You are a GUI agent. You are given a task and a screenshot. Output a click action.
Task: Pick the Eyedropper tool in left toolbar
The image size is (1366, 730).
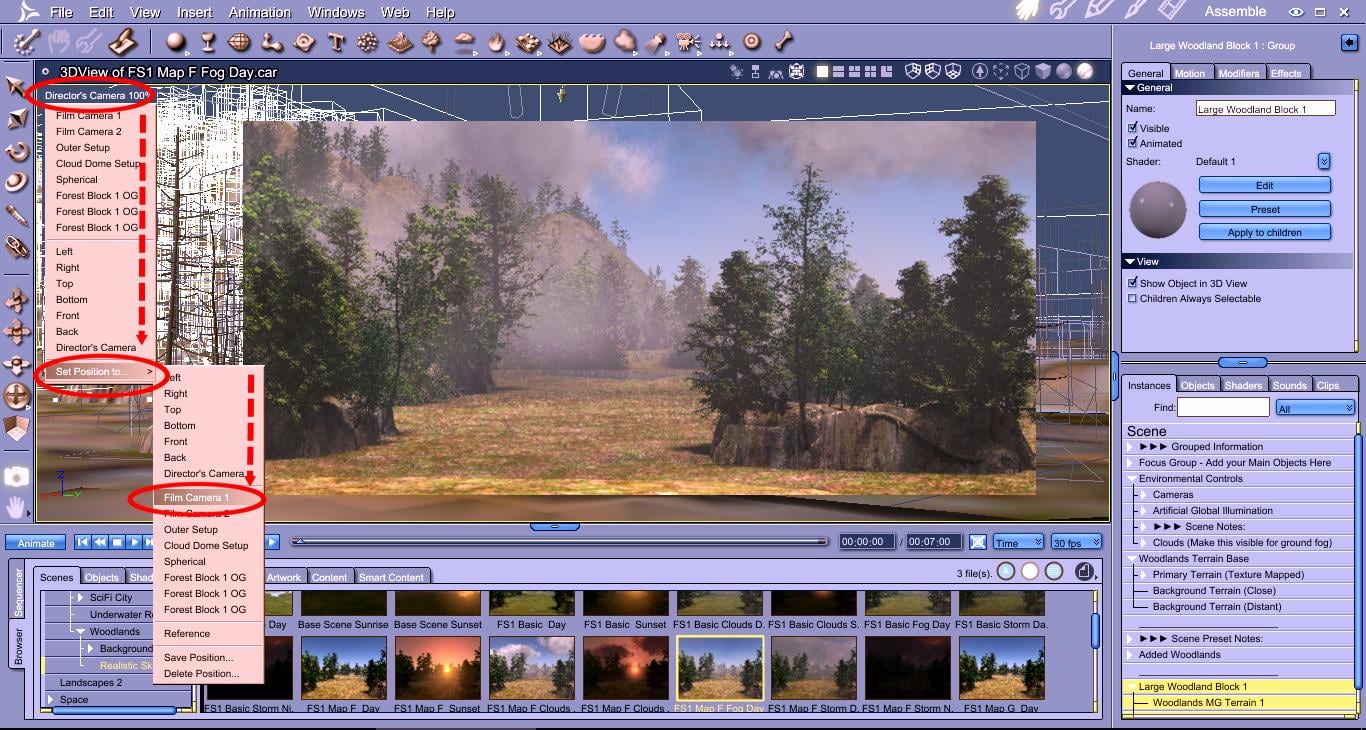coord(17,214)
